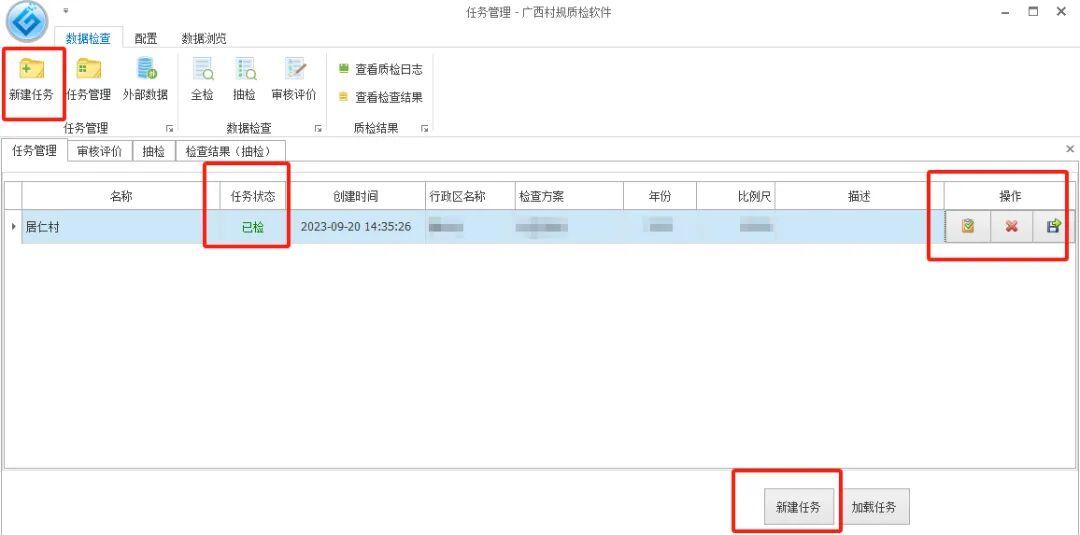Minimize the application window

pos(1006,11)
